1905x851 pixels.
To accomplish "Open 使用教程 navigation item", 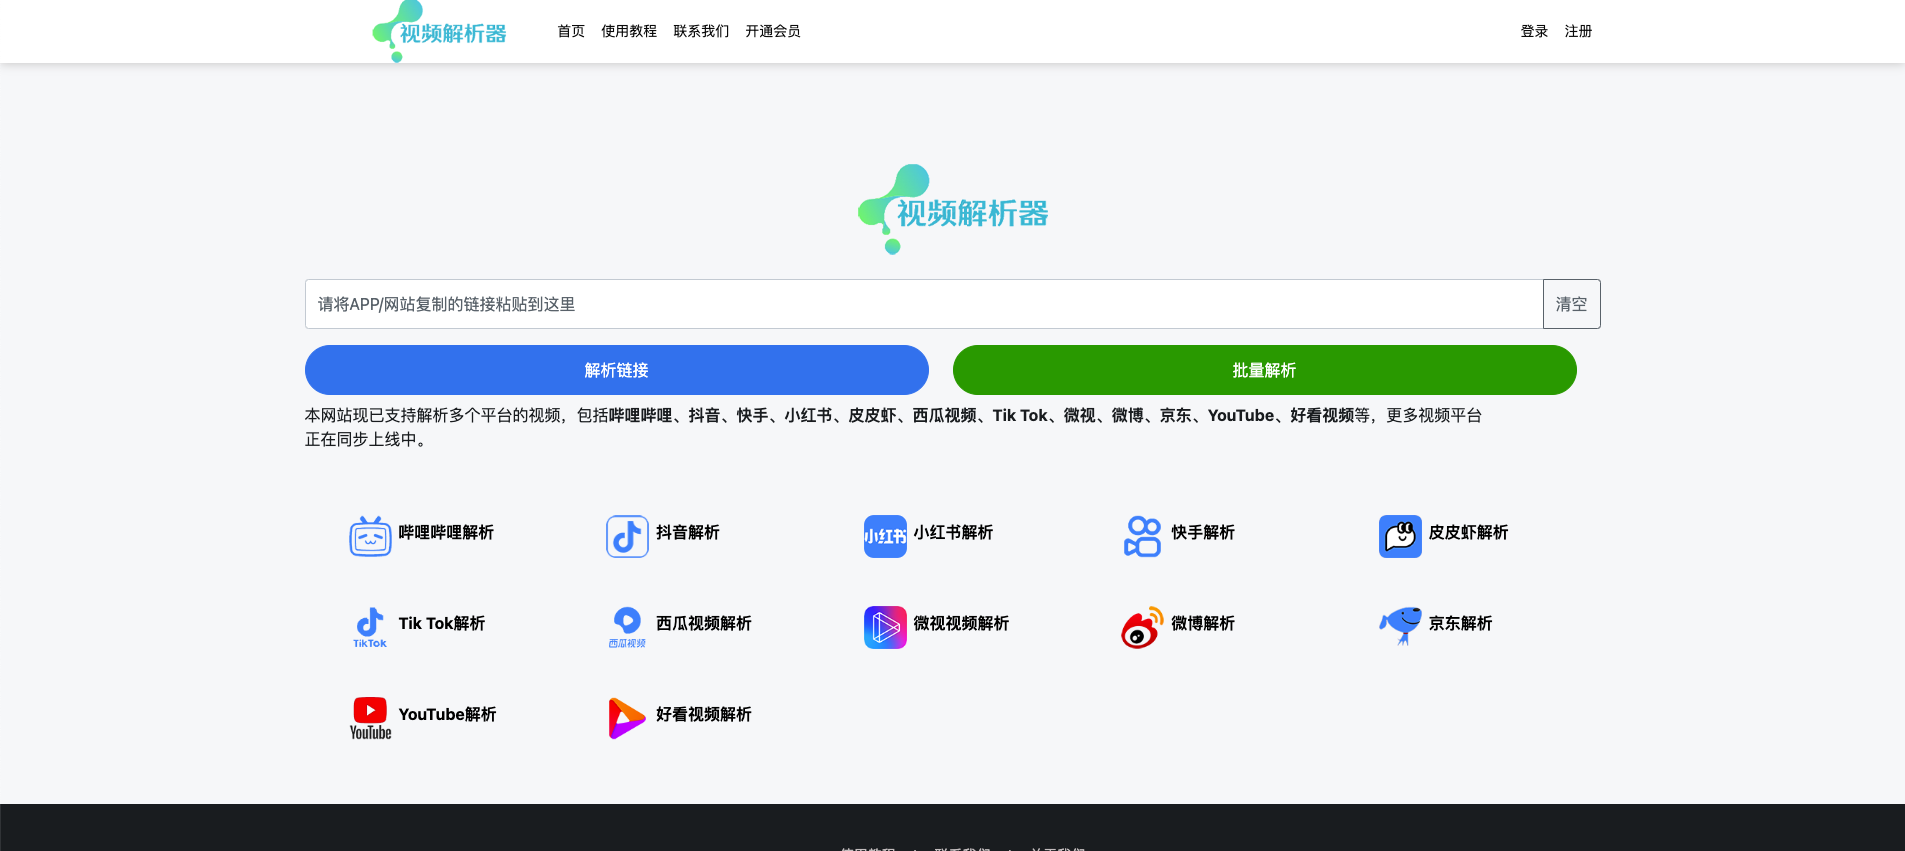I will (x=629, y=31).
